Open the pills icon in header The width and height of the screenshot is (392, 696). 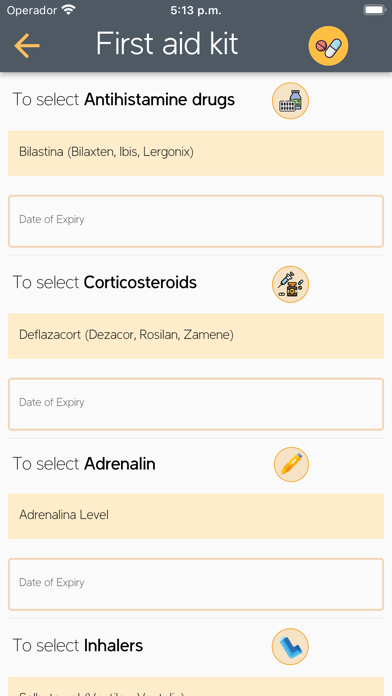pyautogui.click(x=328, y=46)
